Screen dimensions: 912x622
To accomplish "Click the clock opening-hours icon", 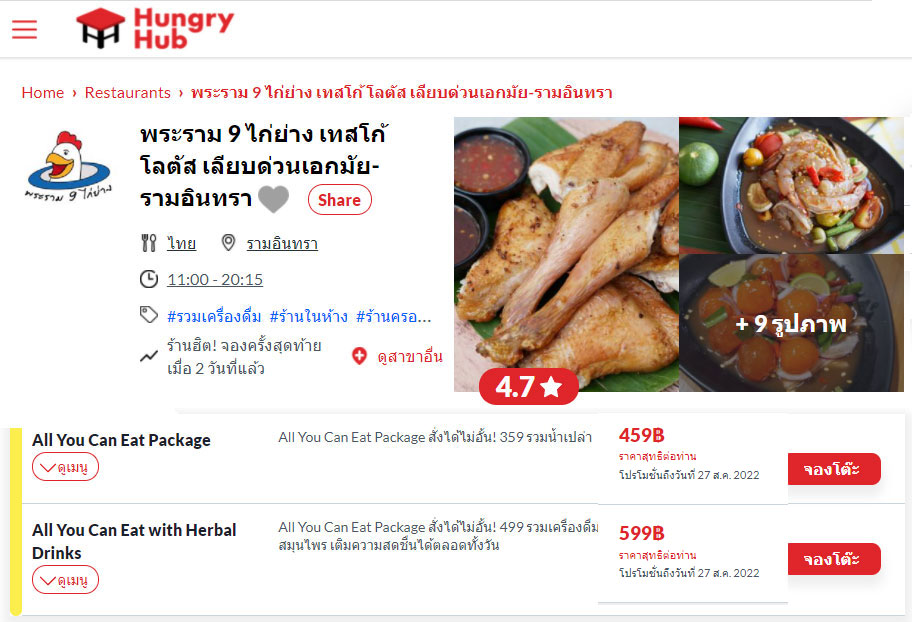I will 149,279.
